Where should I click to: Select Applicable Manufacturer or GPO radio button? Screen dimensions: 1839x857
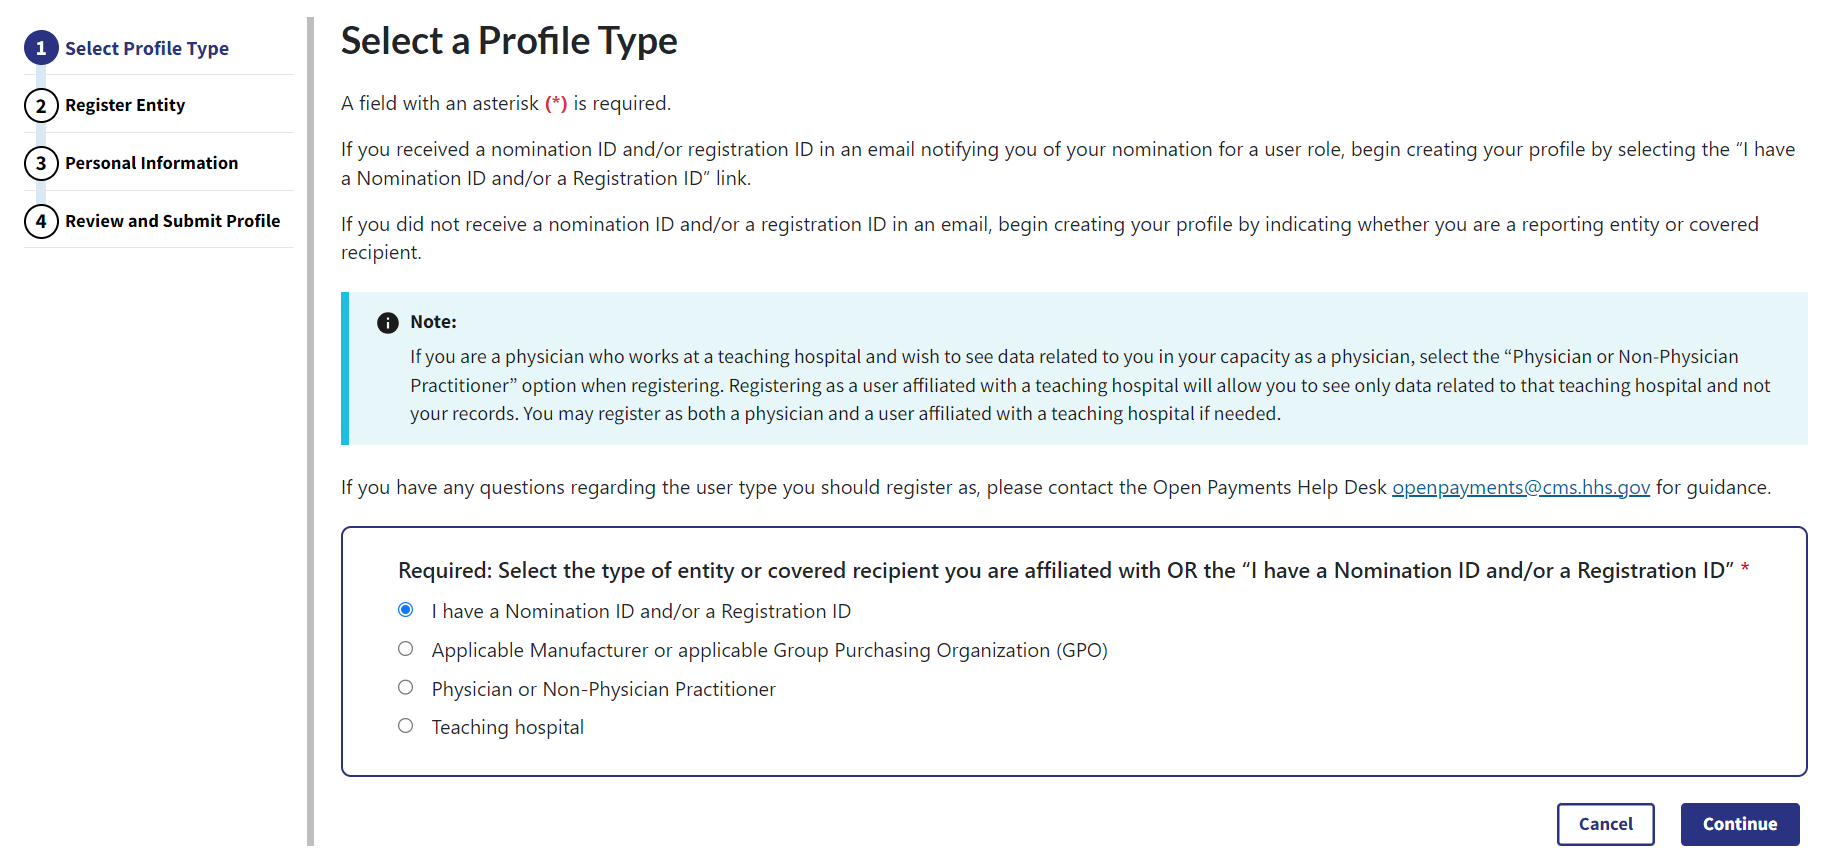(406, 649)
